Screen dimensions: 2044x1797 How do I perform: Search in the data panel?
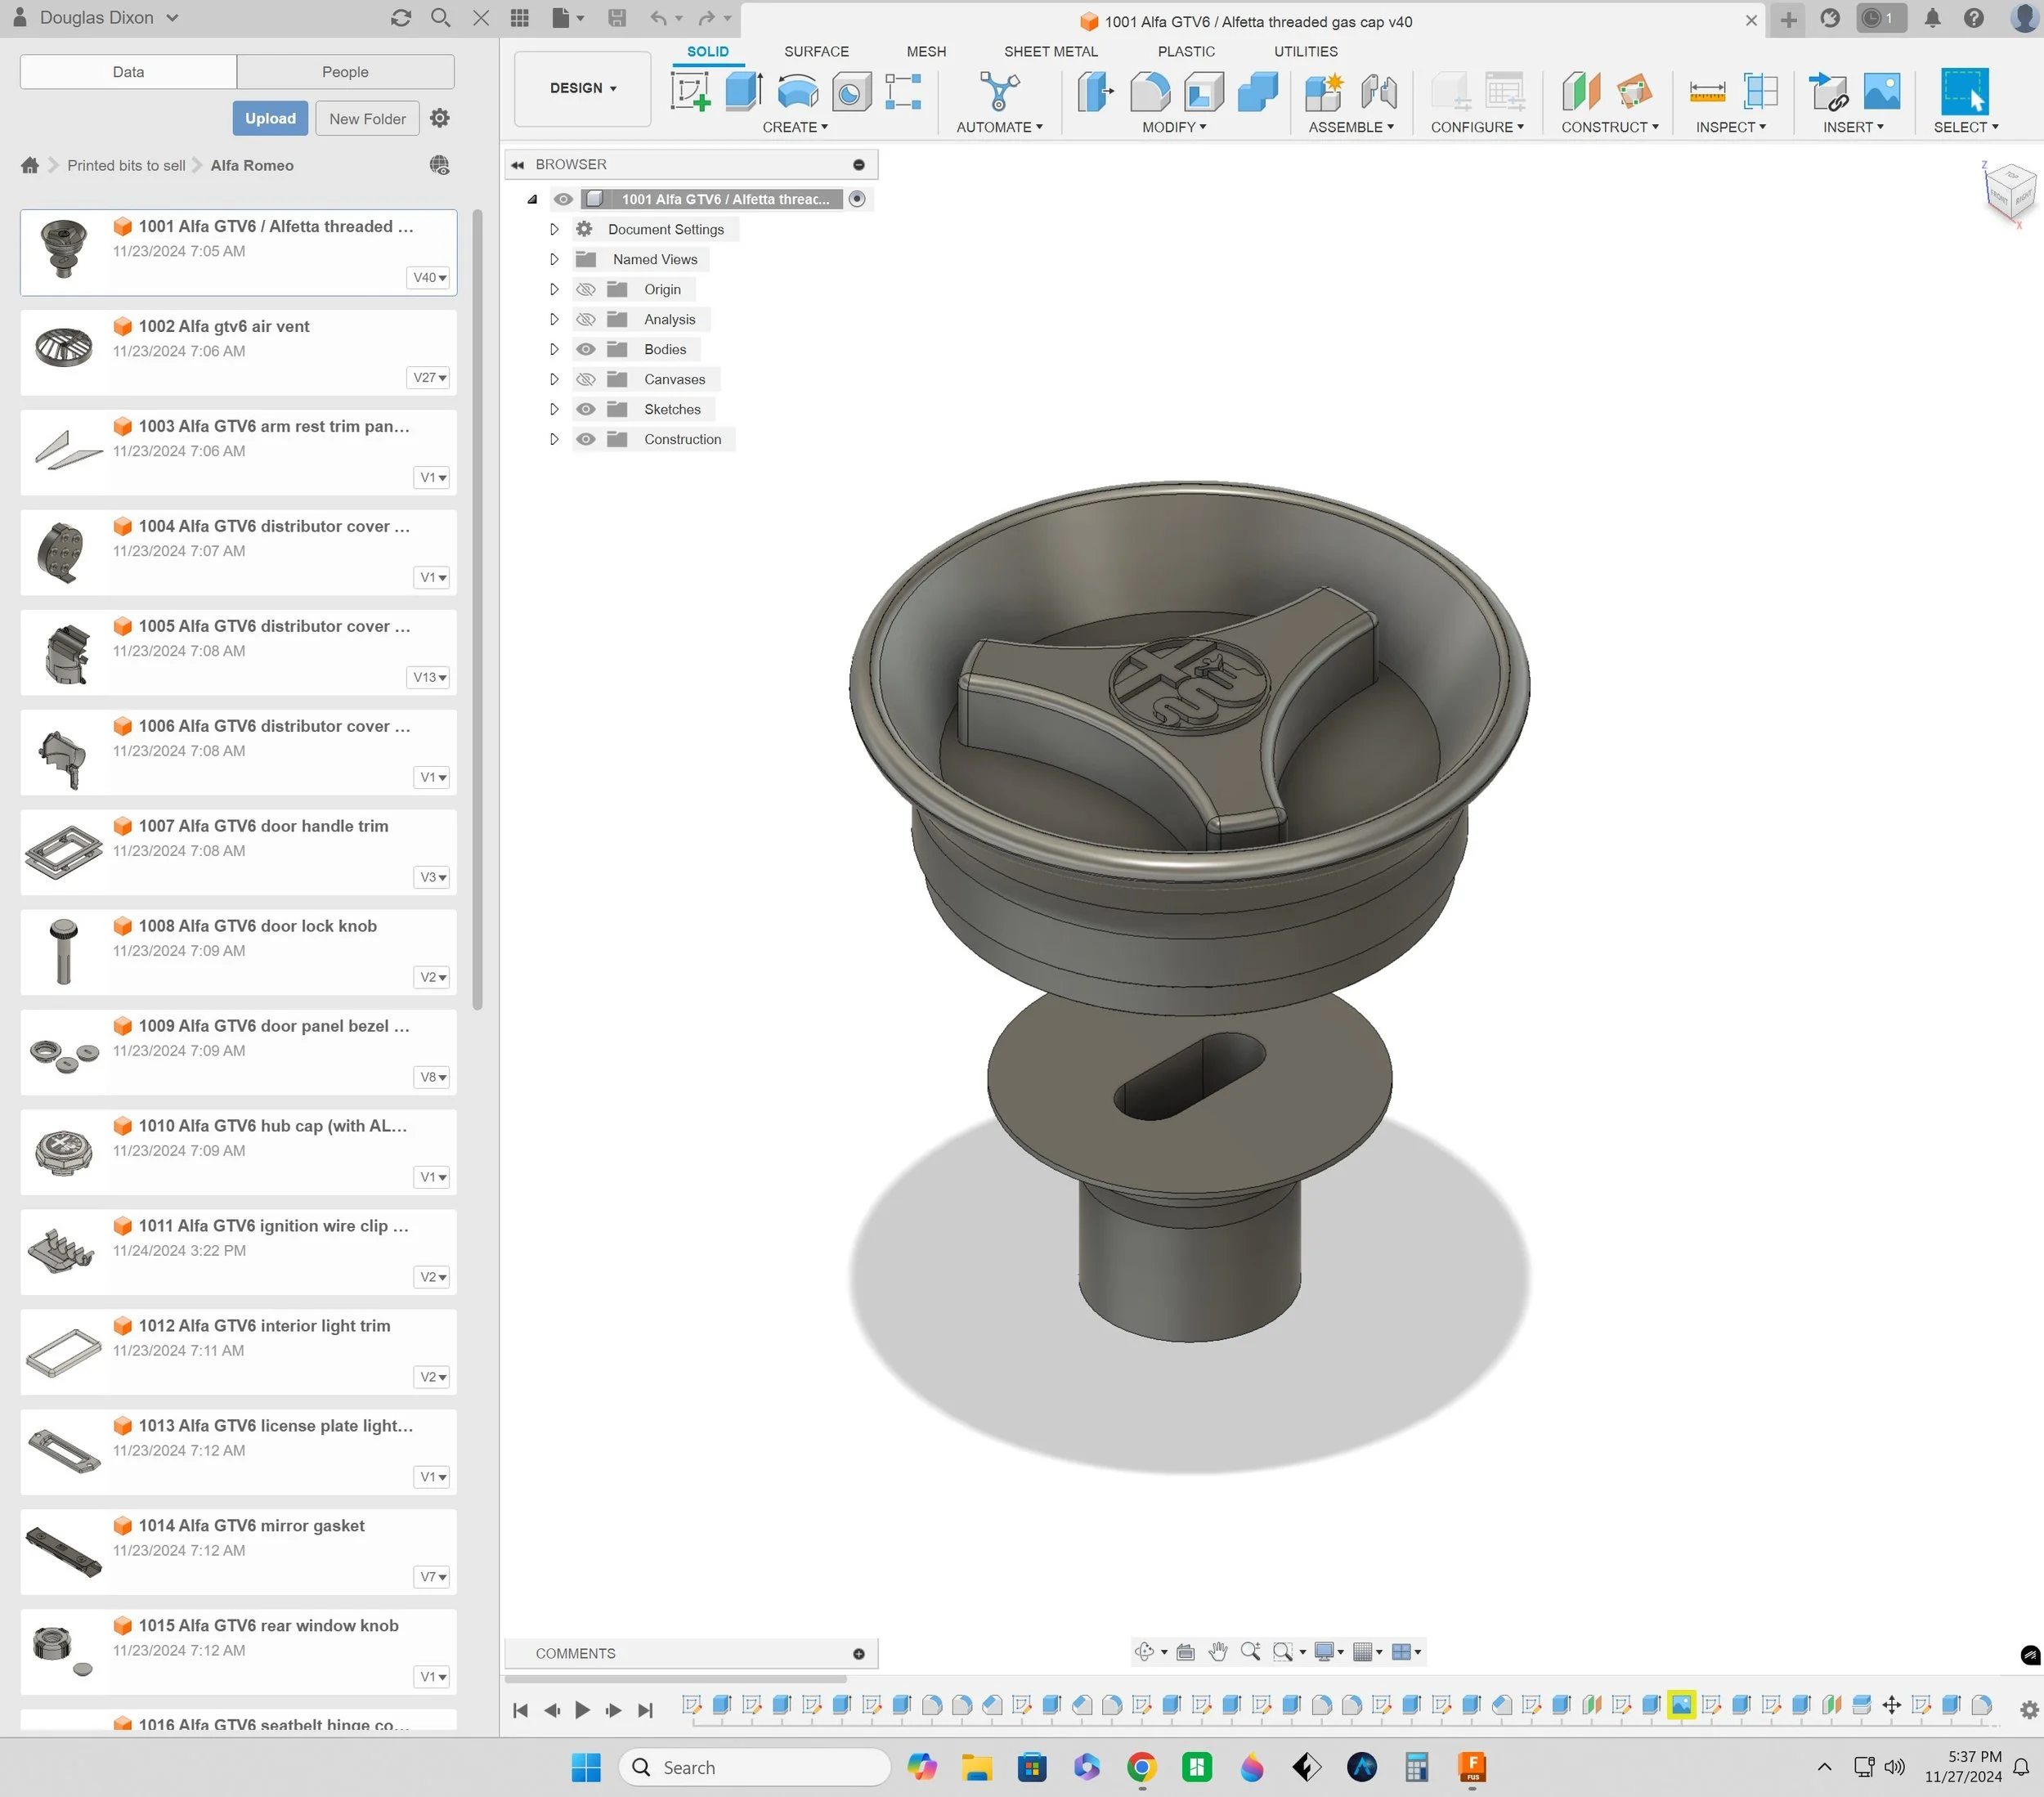tap(440, 18)
